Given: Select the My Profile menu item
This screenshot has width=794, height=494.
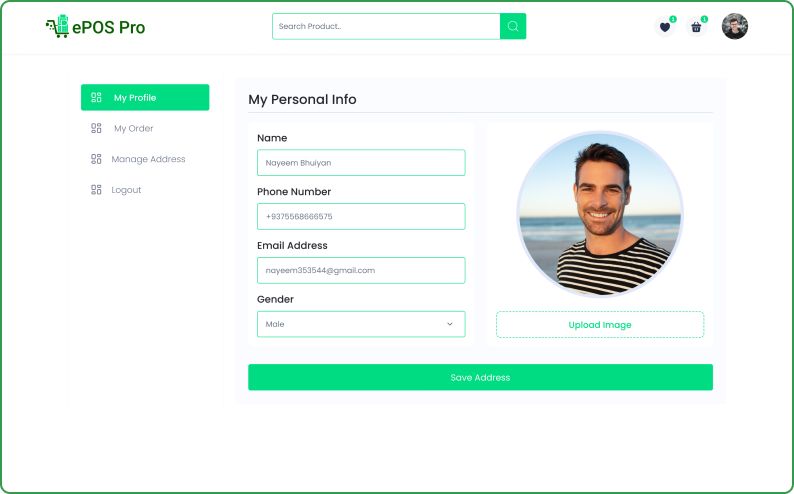Looking at the screenshot, I should click(145, 97).
